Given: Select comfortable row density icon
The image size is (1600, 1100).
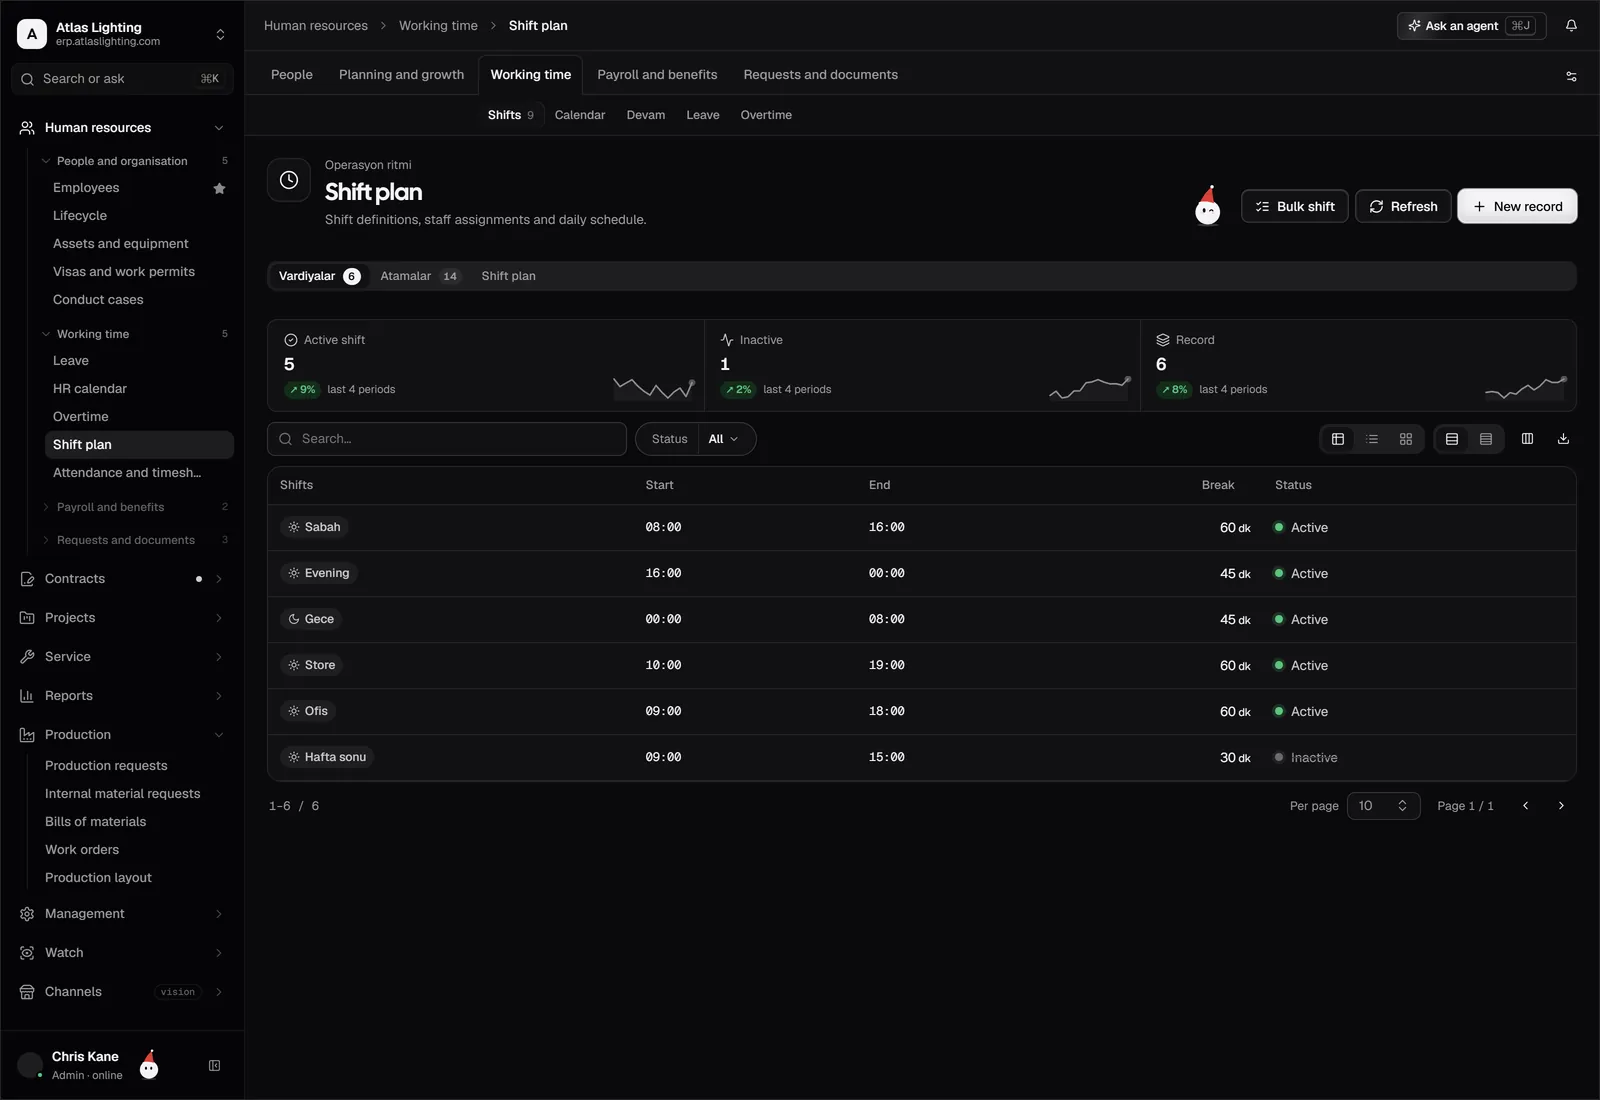Looking at the screenshot, I should 1452,439.
